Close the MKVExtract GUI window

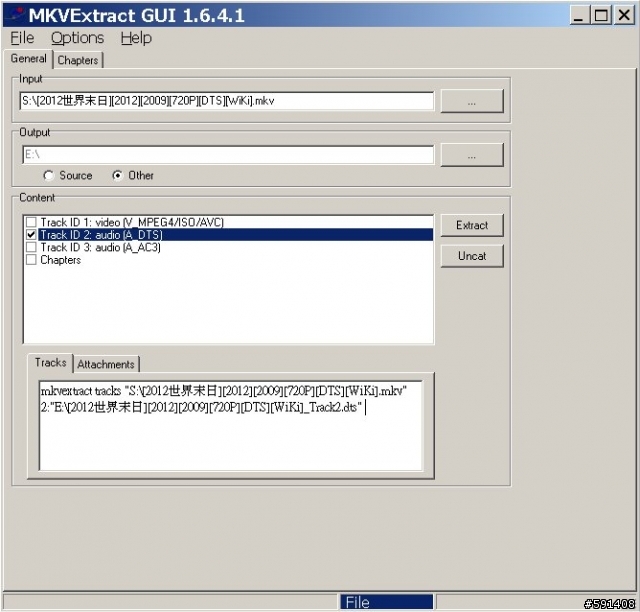coord(624,16)
